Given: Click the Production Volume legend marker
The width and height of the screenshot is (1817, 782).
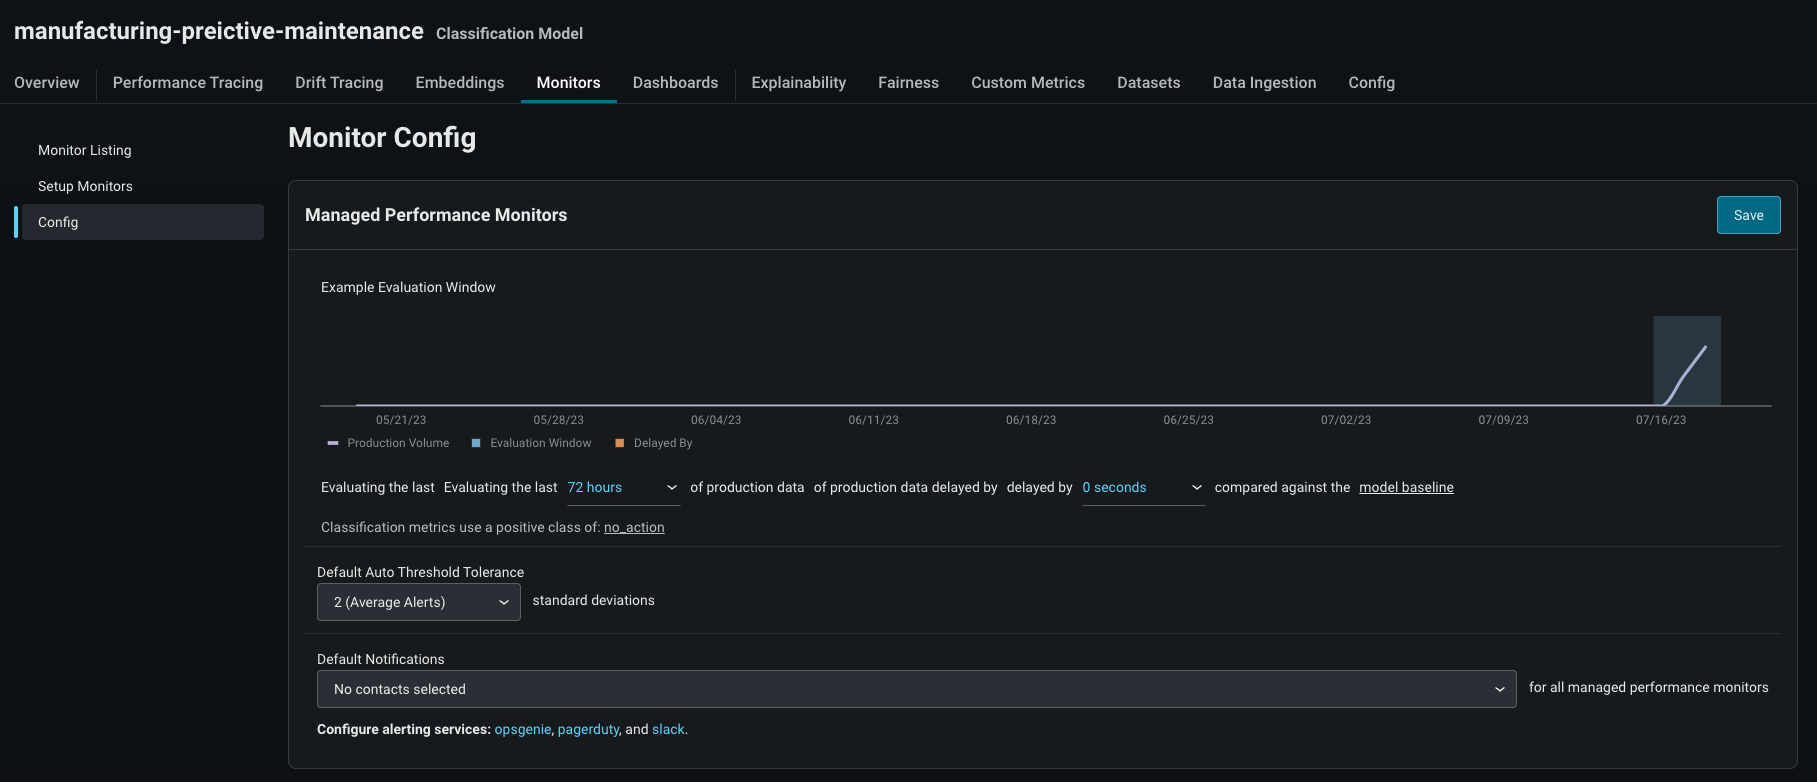Looking at the screenshot, I should pos(333,443).
